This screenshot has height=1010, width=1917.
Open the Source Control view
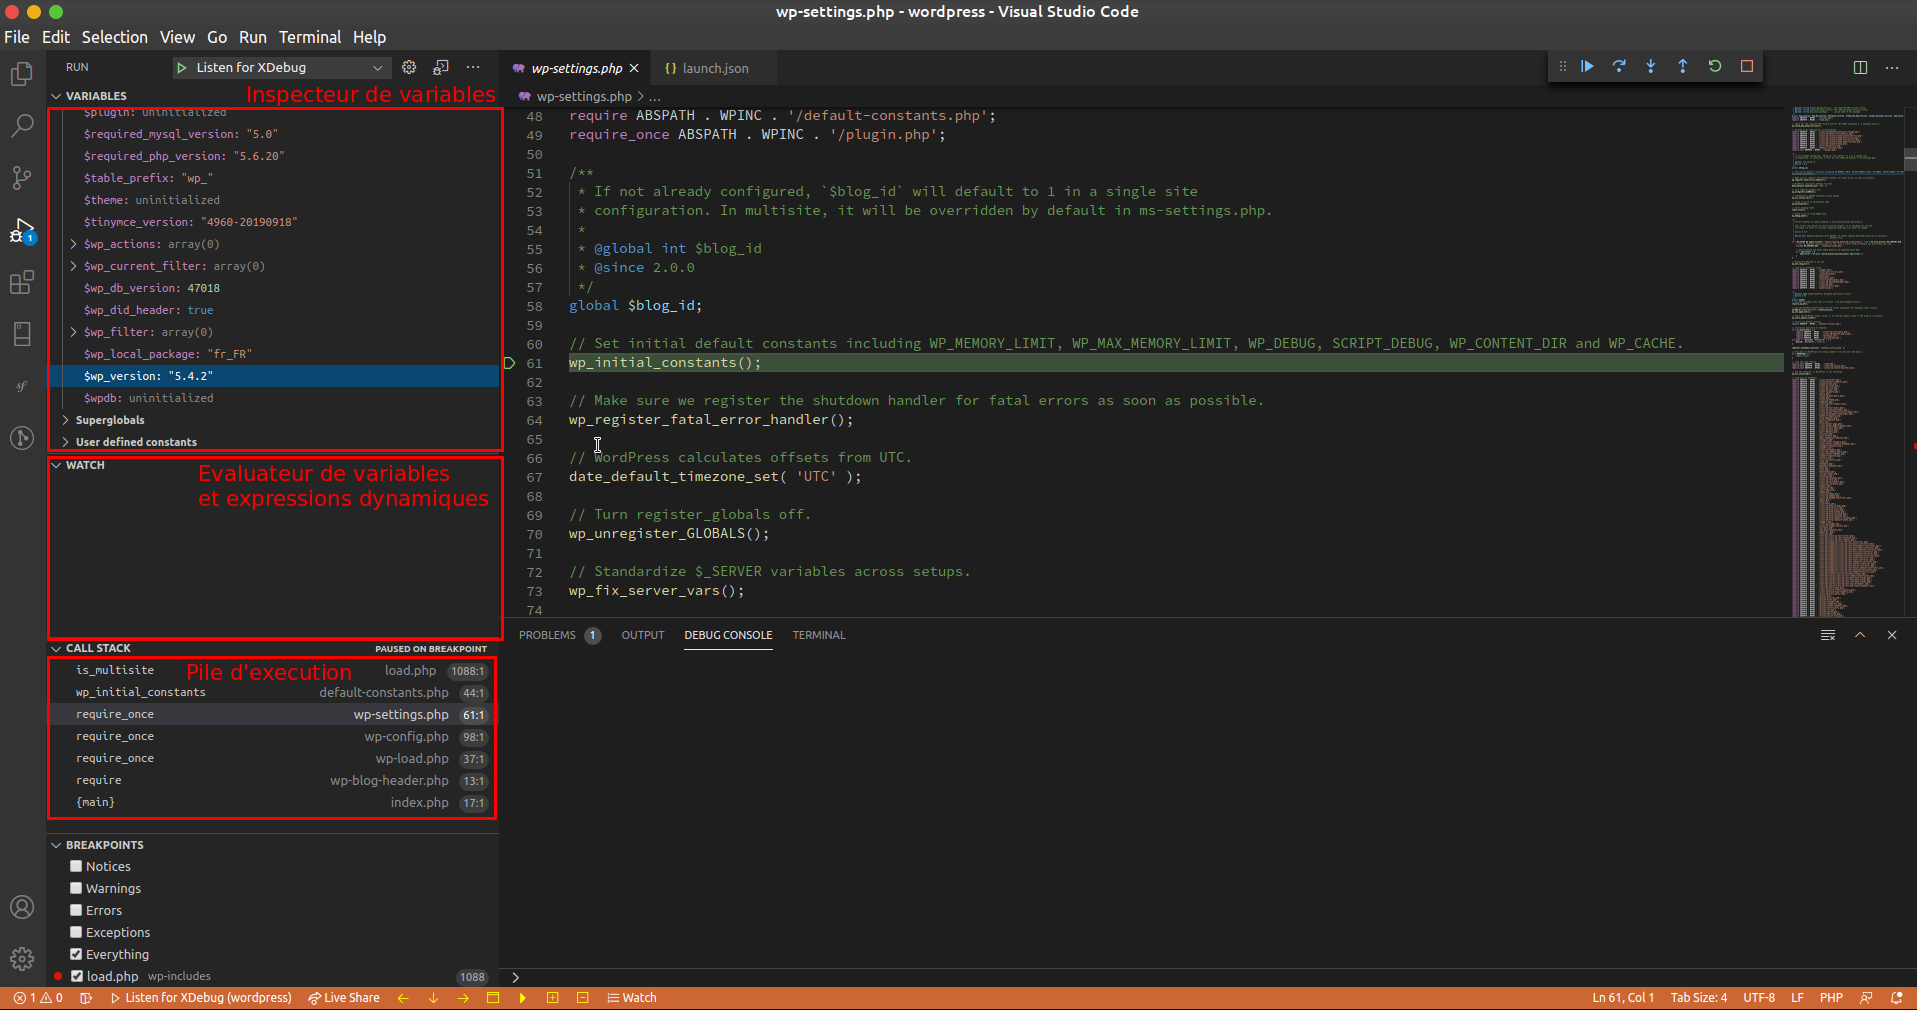coord(22,178)
